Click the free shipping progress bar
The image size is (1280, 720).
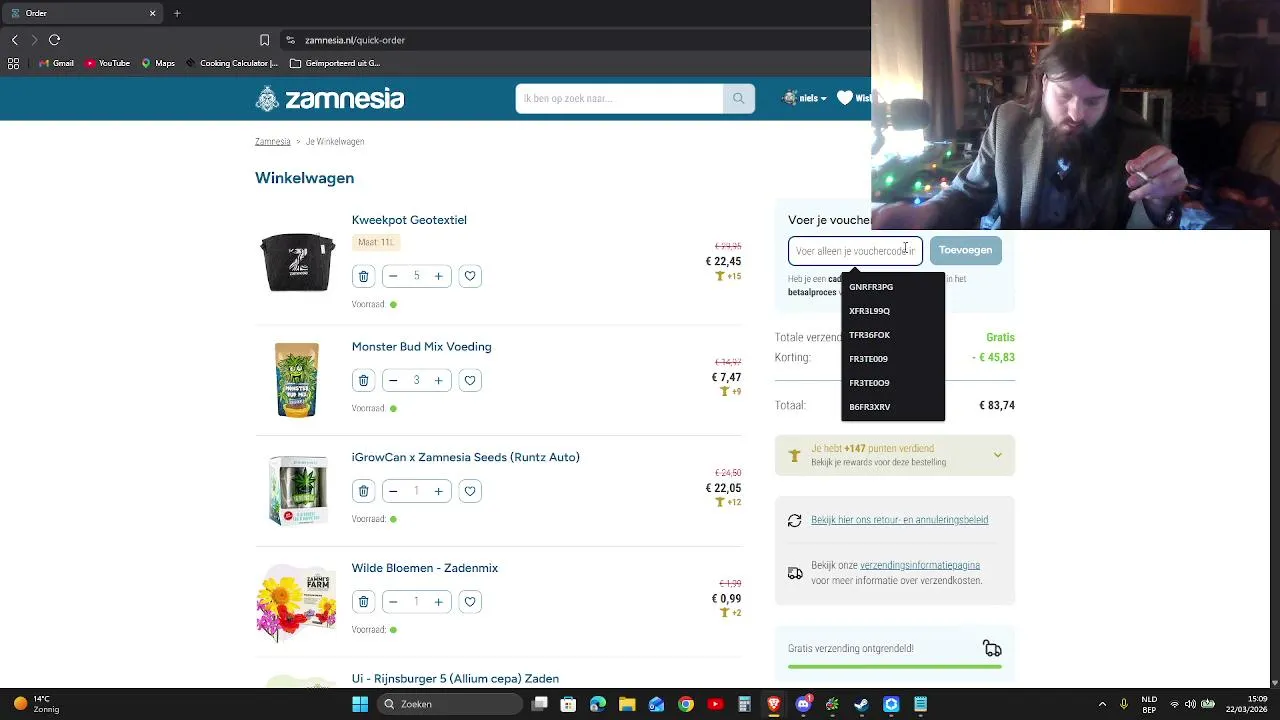click(x=894, y=666)
